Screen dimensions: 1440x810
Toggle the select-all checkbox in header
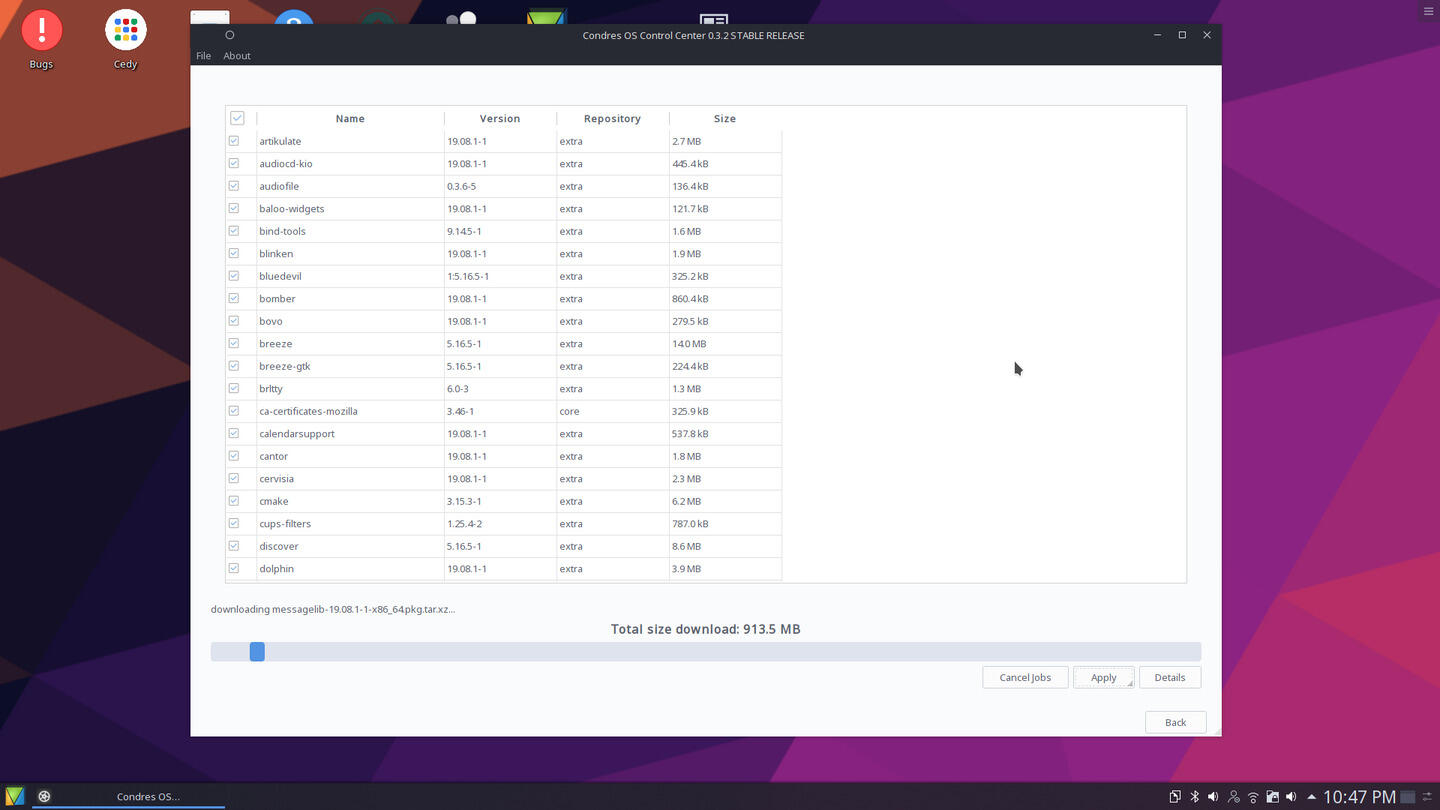[x=237, y=118]
